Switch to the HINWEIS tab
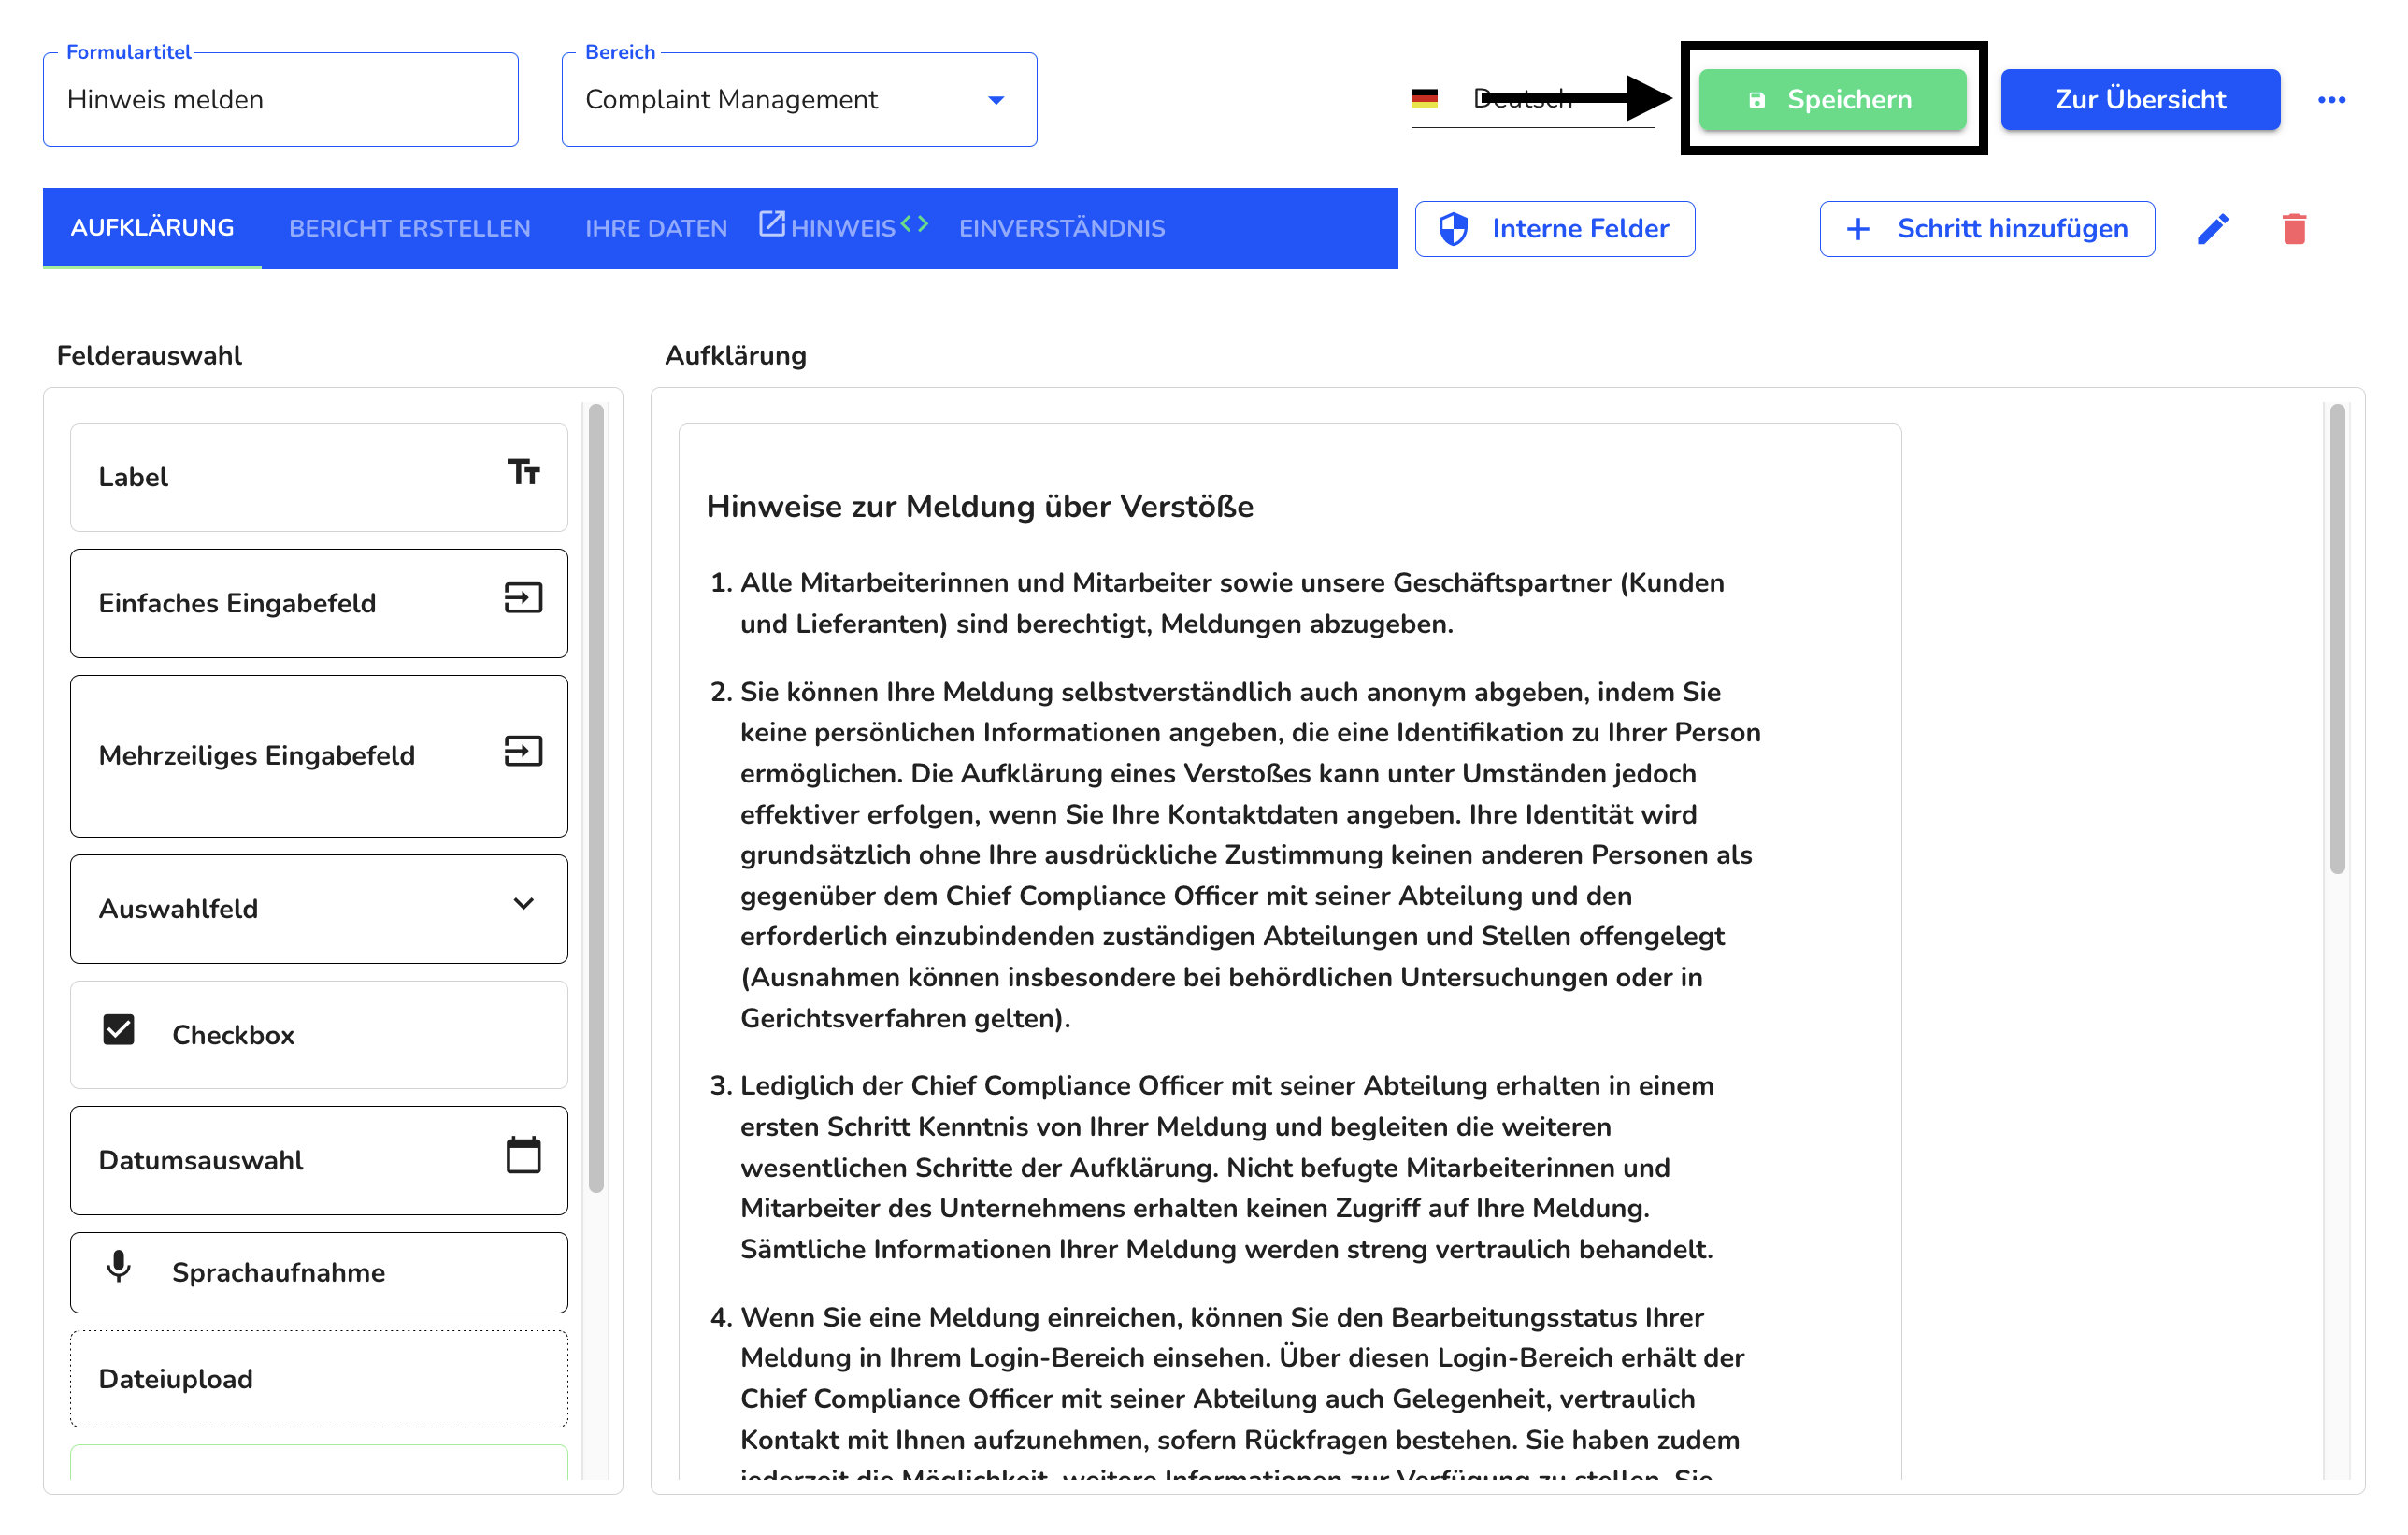 point(843,228)
